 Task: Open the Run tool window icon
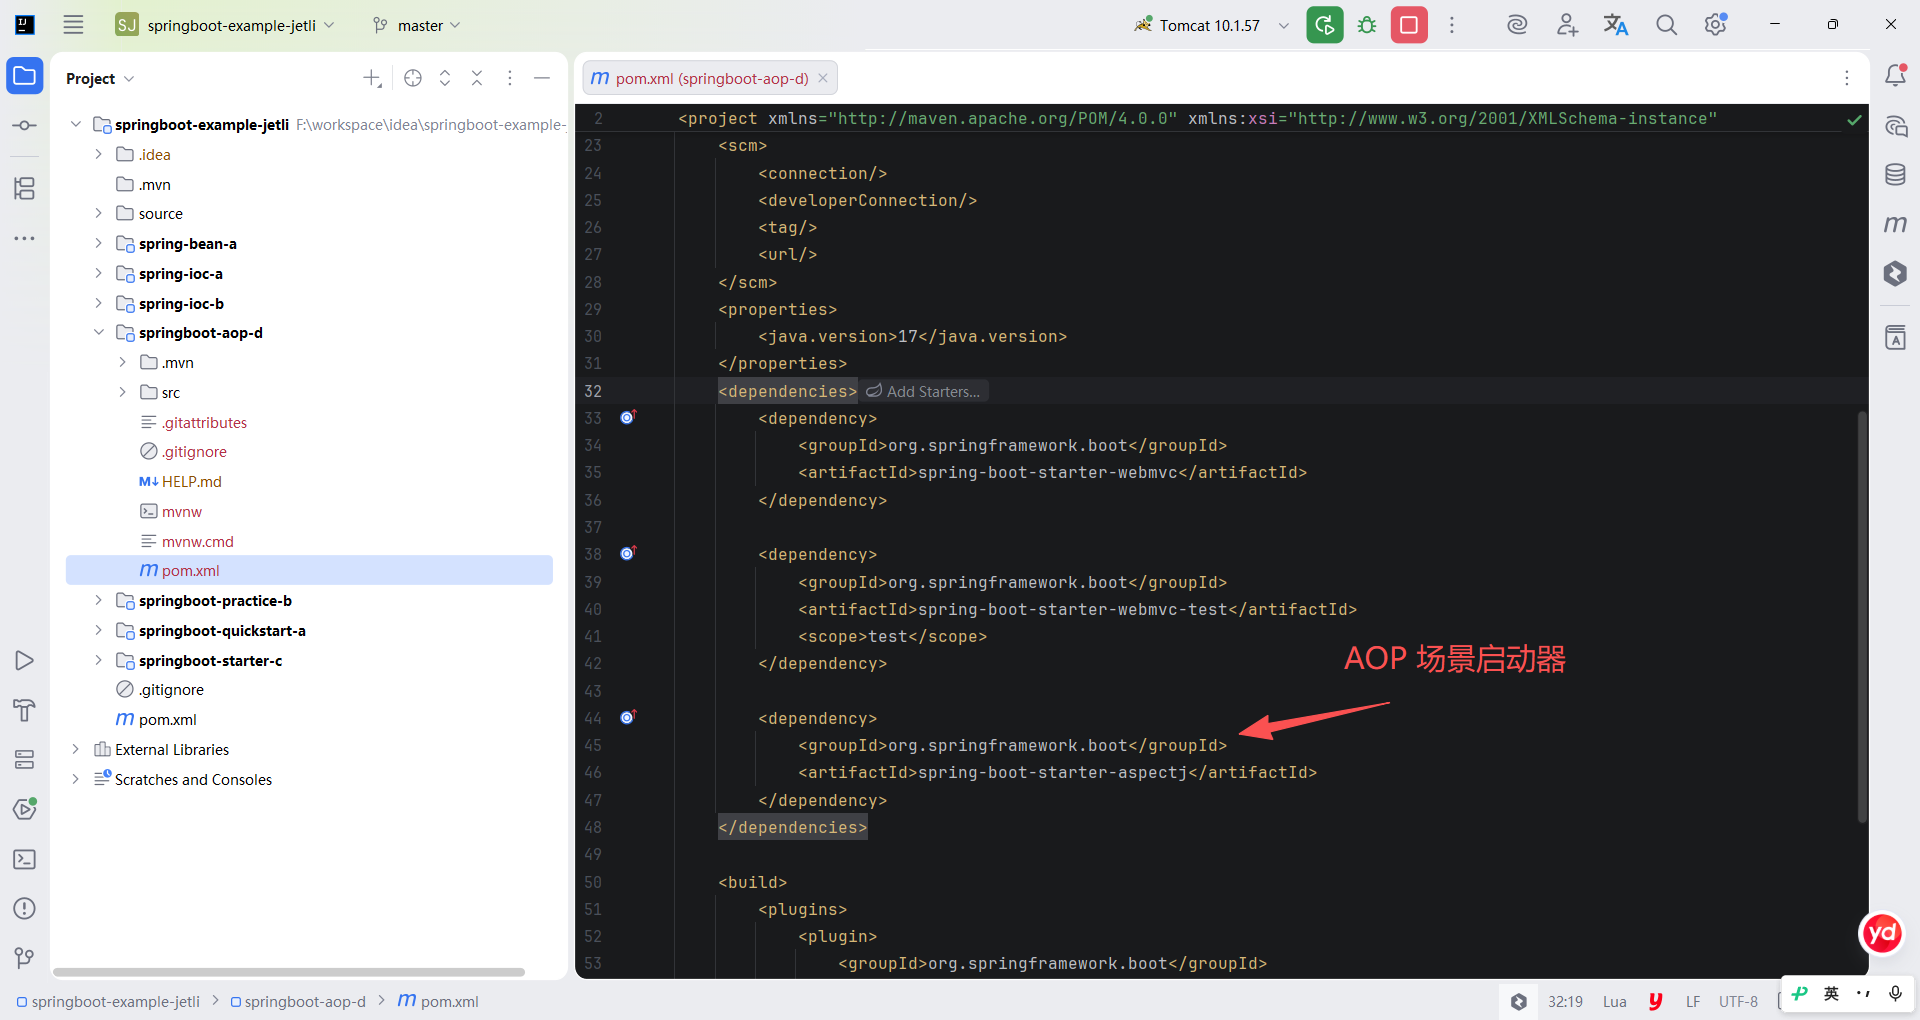point(25,661)
